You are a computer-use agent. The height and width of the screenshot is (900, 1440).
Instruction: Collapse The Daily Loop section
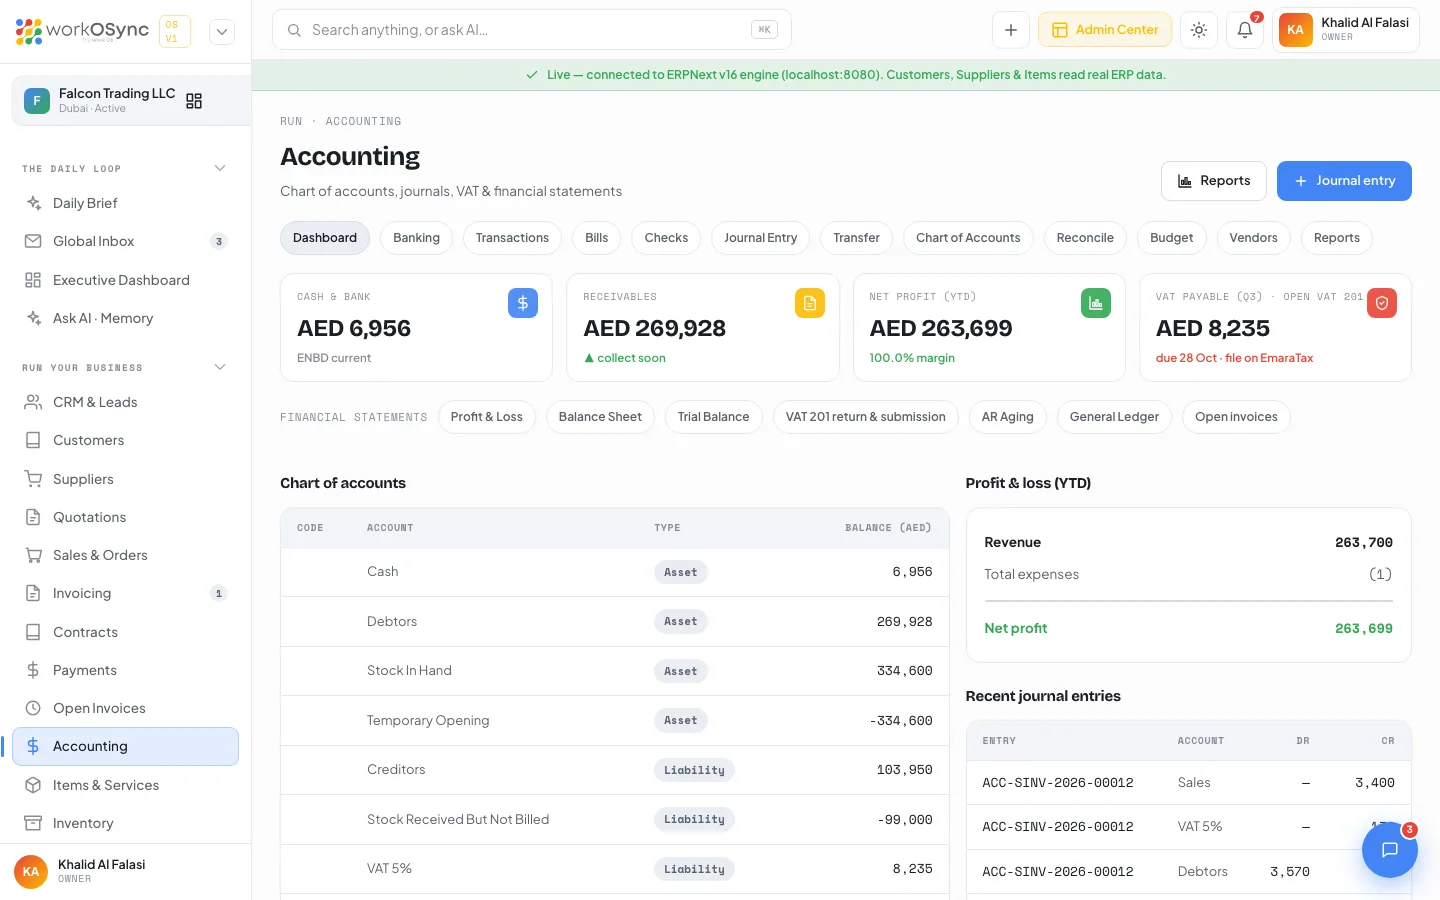tap(220, 168)
